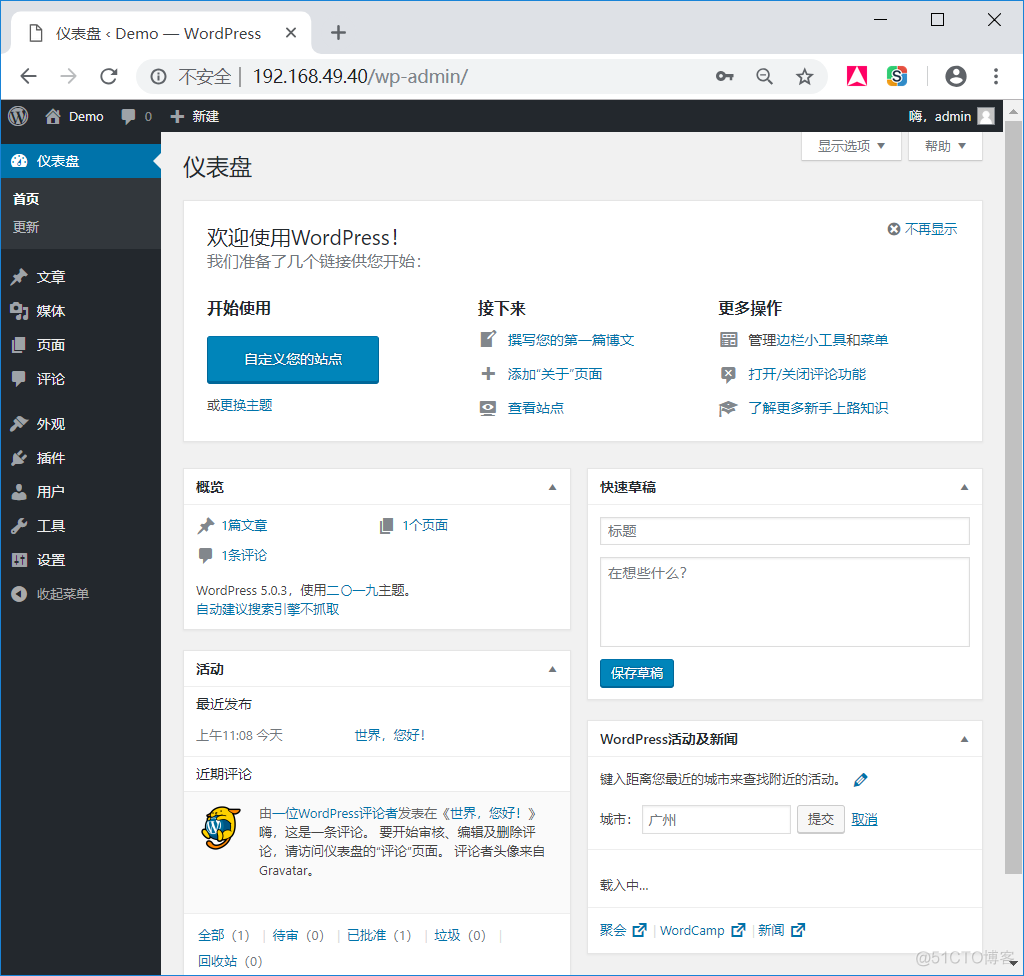
Task: Open recent post 世界，您好！
Action: pyautogui.click(x=390, y=736)
